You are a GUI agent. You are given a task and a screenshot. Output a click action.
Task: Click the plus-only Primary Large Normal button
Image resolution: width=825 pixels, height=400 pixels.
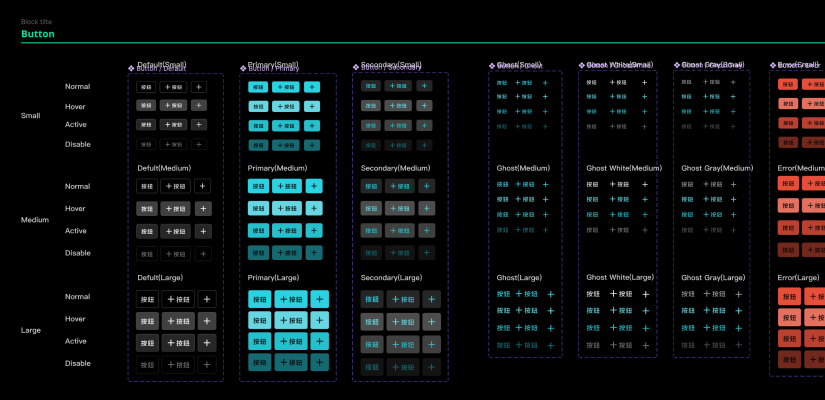pyautogui.click(x=319, y=299)
